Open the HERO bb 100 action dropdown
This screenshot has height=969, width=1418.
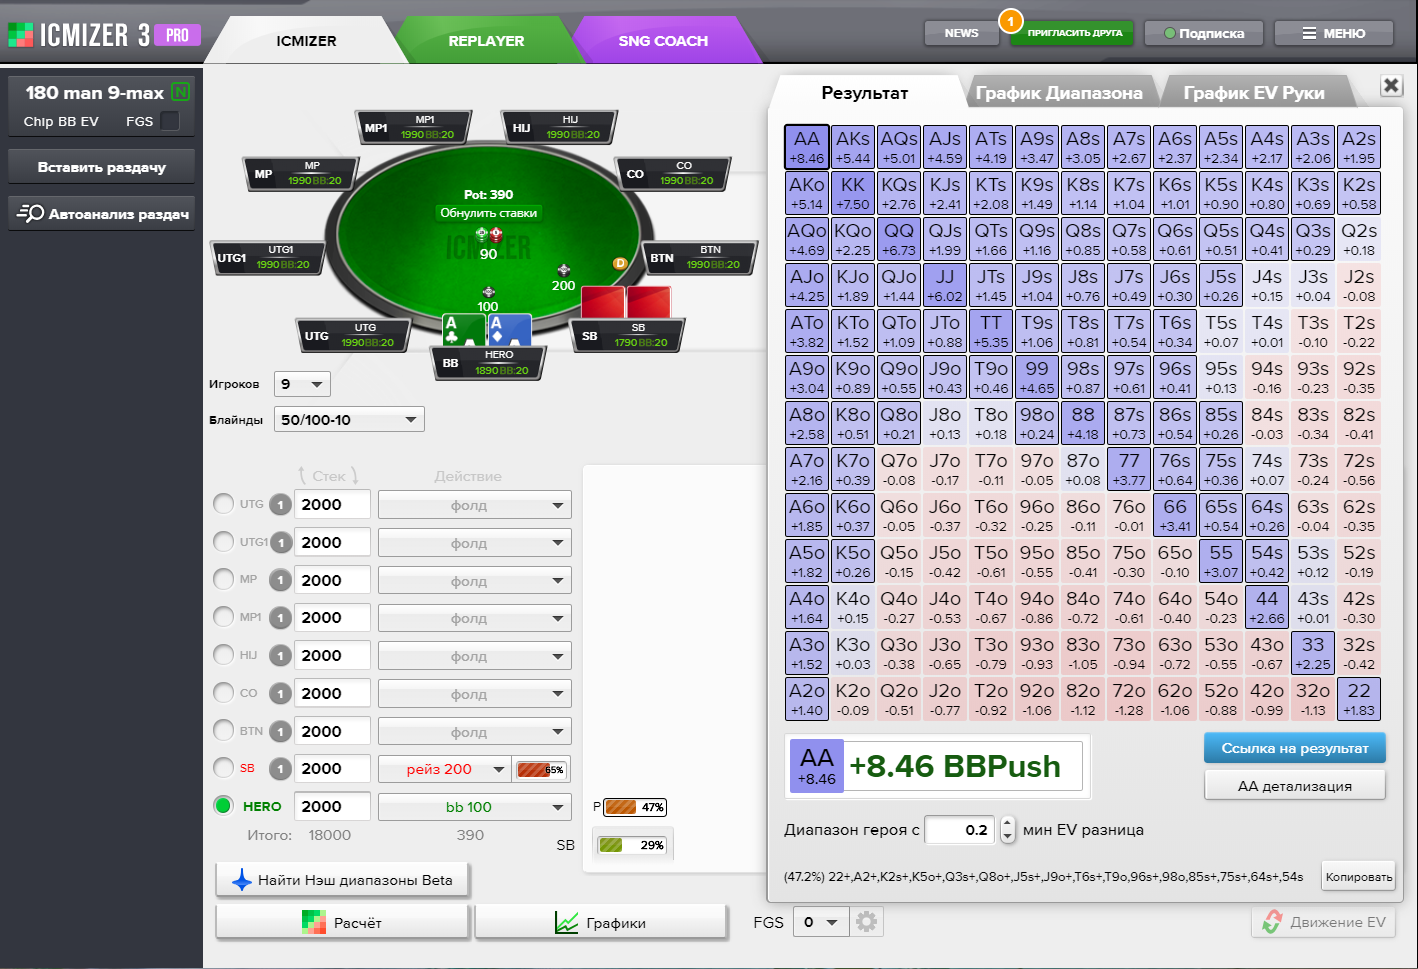pos(475,807)
